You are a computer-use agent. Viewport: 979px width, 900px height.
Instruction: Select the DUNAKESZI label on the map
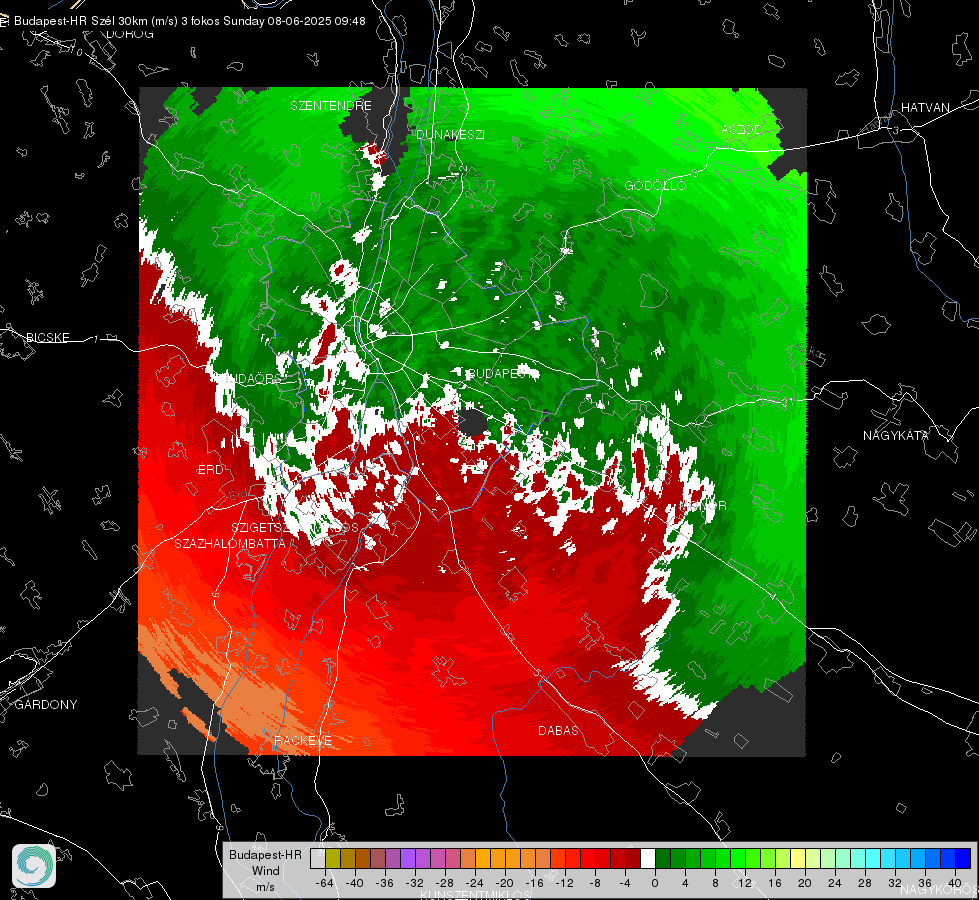450,134
